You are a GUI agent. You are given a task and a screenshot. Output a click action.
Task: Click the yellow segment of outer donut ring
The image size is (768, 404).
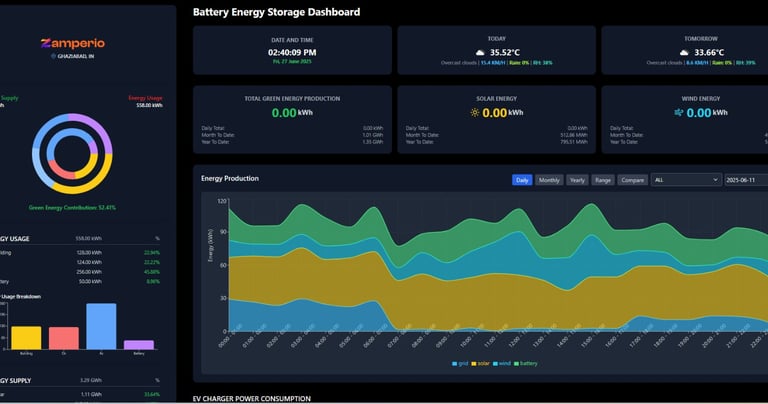[x=88, y=183]
